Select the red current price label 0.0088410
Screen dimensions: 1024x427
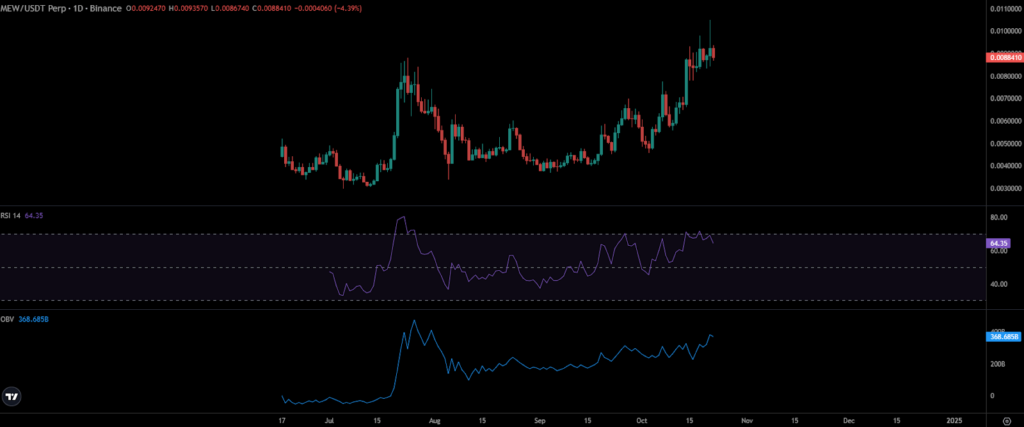coord(1003,57)
